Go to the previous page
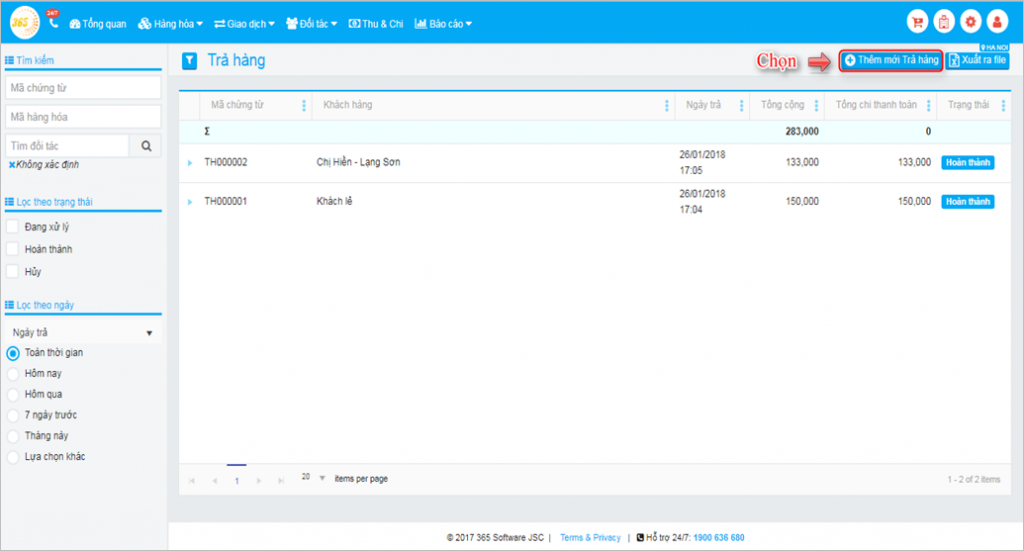Image resolution: width=1024 pixels, height=551 pixels. (x=214, y=480)
